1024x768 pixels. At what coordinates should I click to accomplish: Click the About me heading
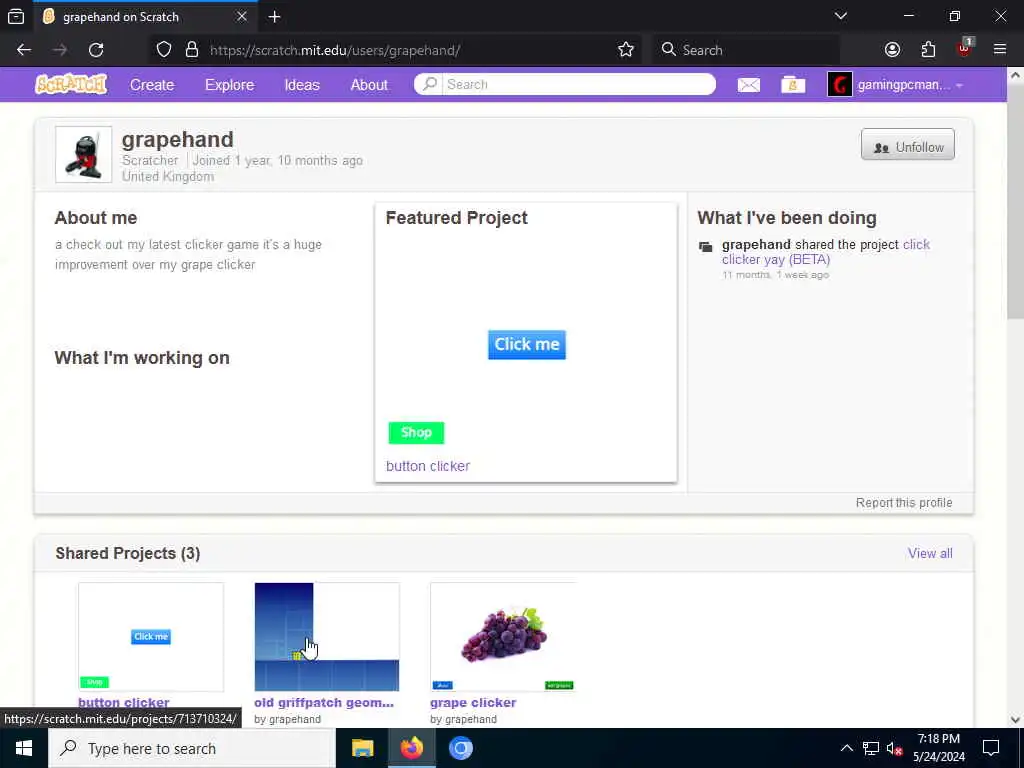coord(96,218)
